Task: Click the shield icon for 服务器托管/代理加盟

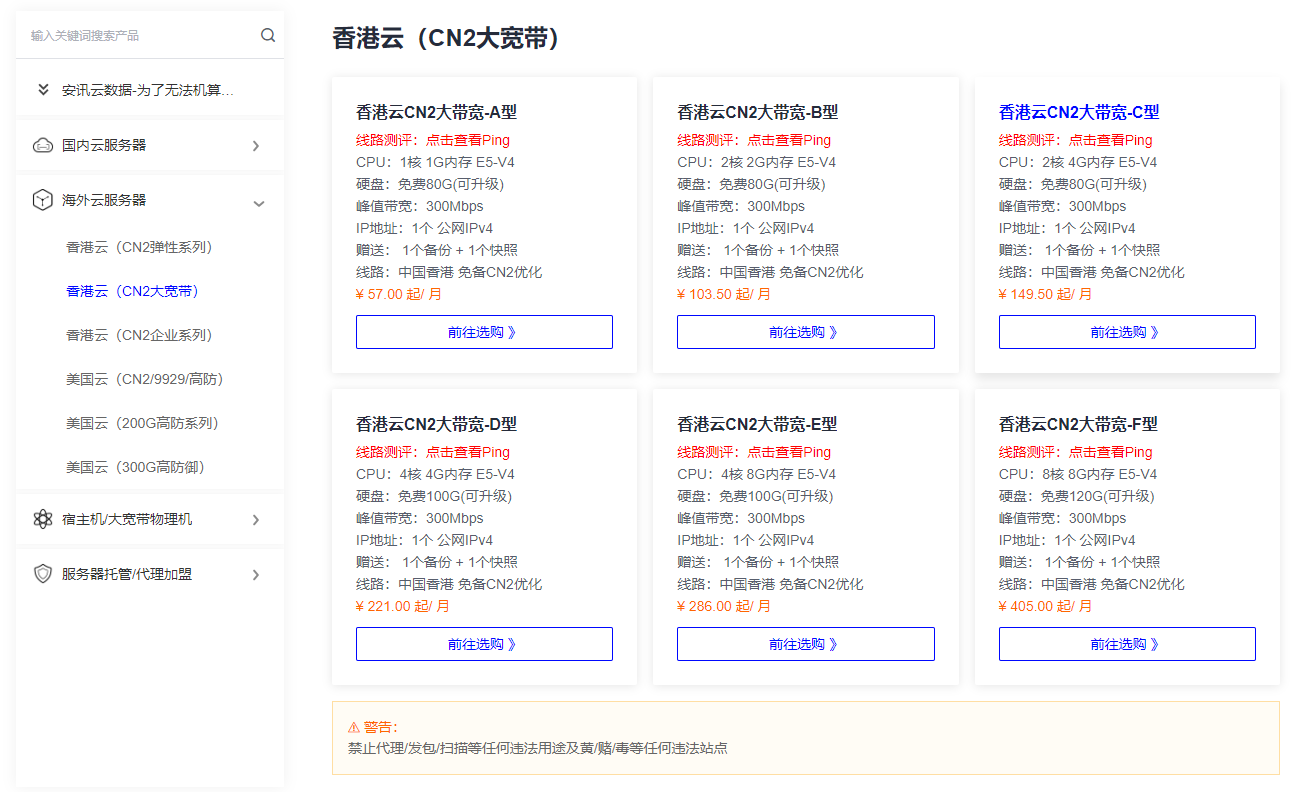Action: [x=43, y=575]
